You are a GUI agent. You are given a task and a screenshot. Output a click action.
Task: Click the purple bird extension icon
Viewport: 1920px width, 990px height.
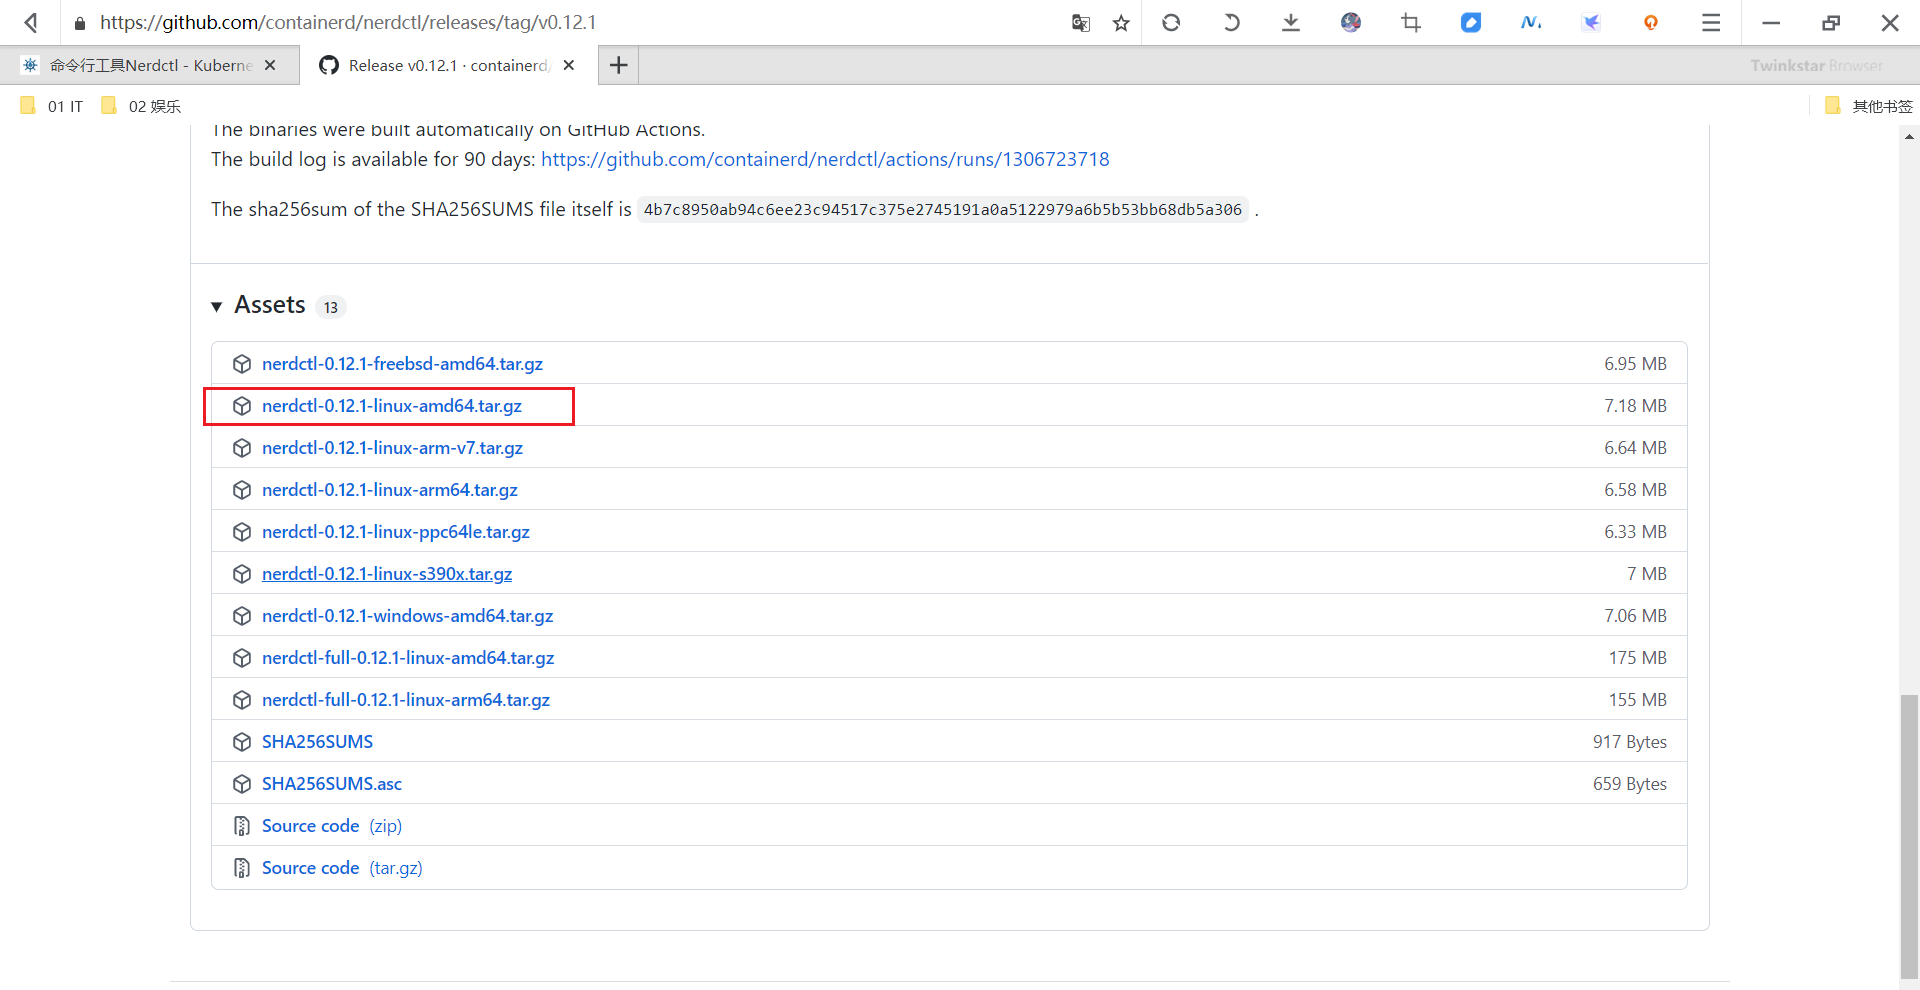1591,22
